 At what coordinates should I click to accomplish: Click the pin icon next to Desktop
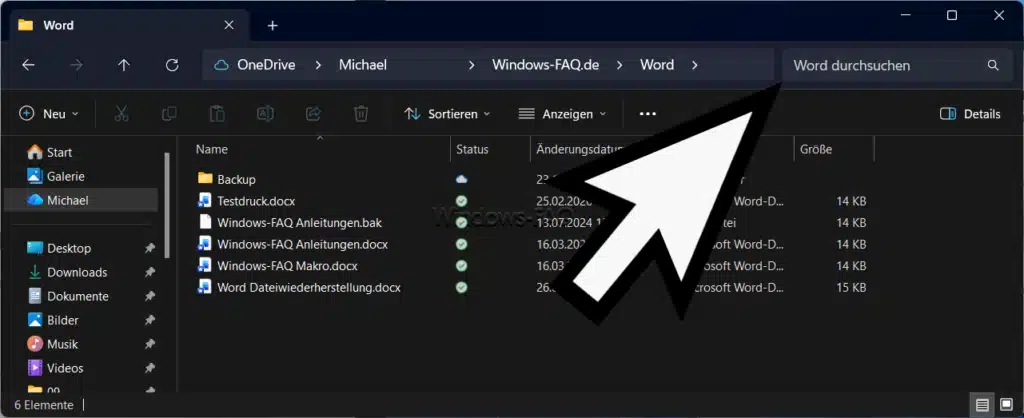tap(150, 248)
